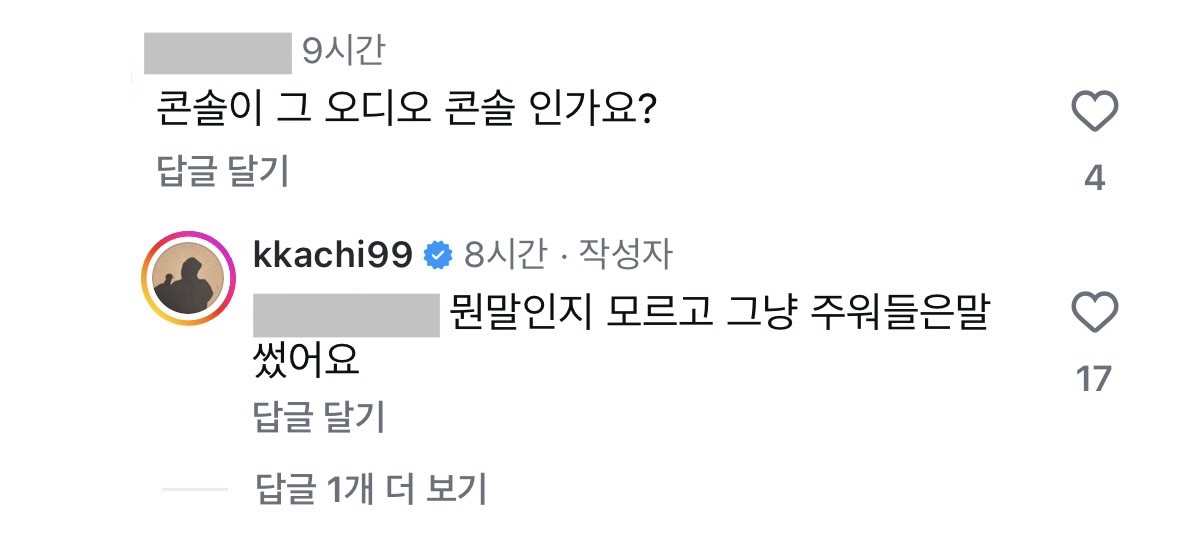Click the blue verified badge
The height and width of the screenshot is (546, 1179).
(436, 256)
